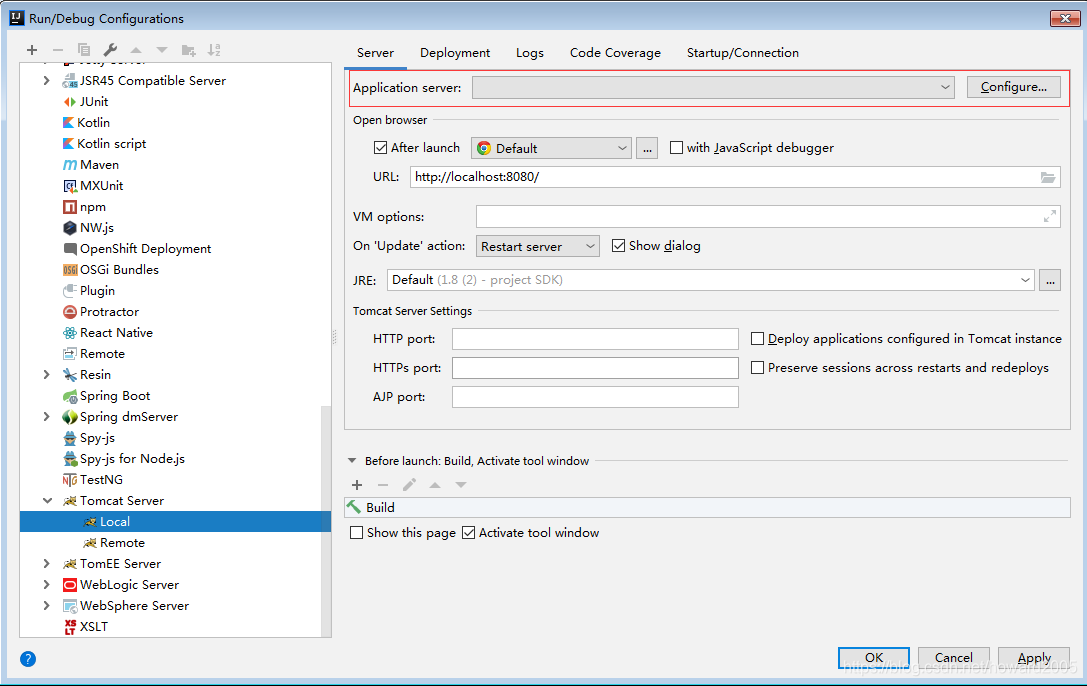Enable with JavaScript debugger checkbox
The height and width of the screenshot is (686, 1087).
click(x=677, y=148)
